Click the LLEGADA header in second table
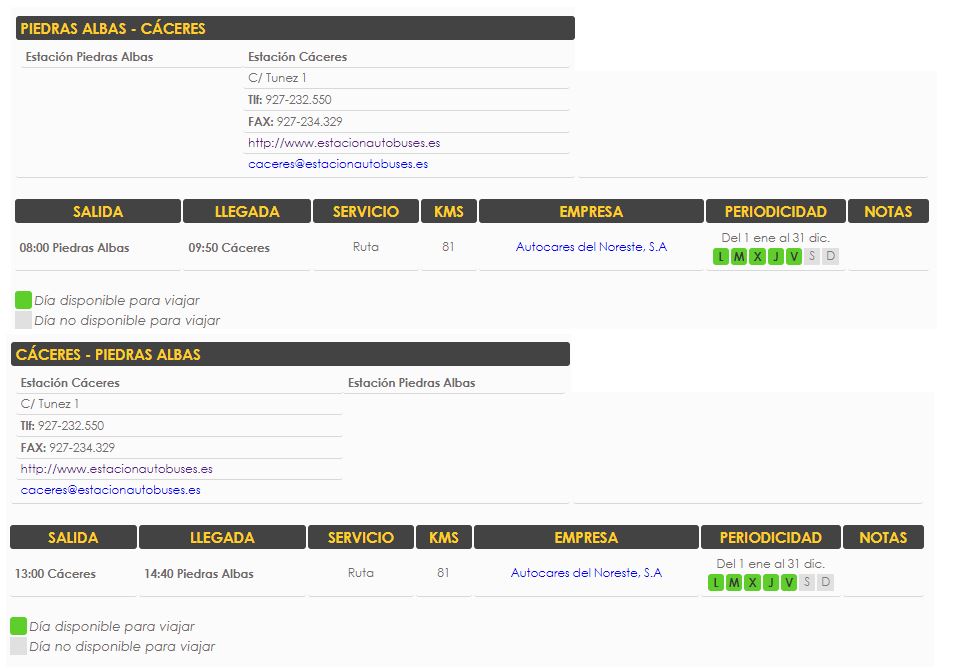This screenshot has height=670, width=954. (222, 537)
